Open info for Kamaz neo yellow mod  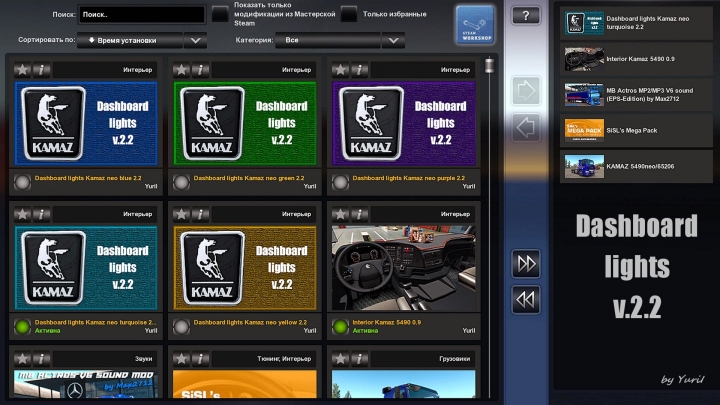point(201,214)
